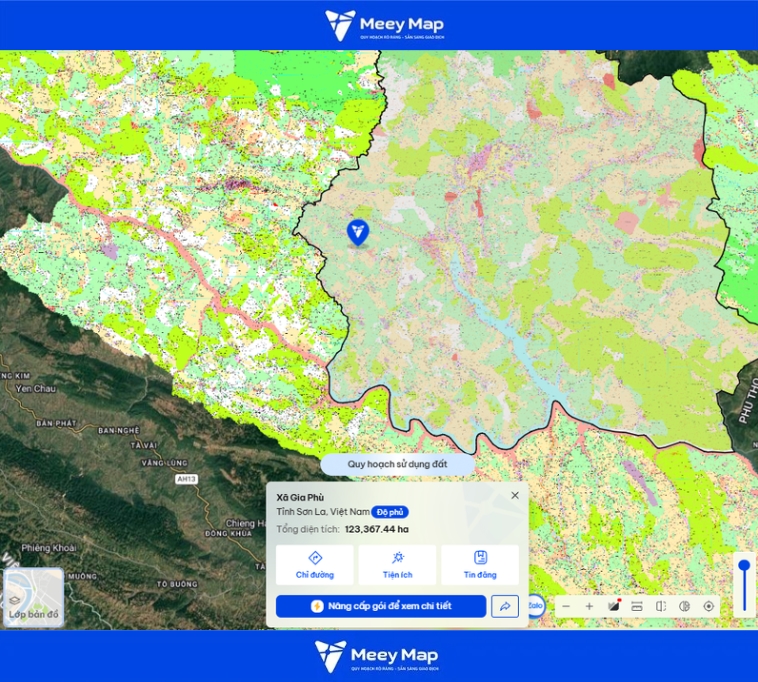Click the BAN NGHÈ map label
This screenshot has height=682, width=758.
point(118,430)
